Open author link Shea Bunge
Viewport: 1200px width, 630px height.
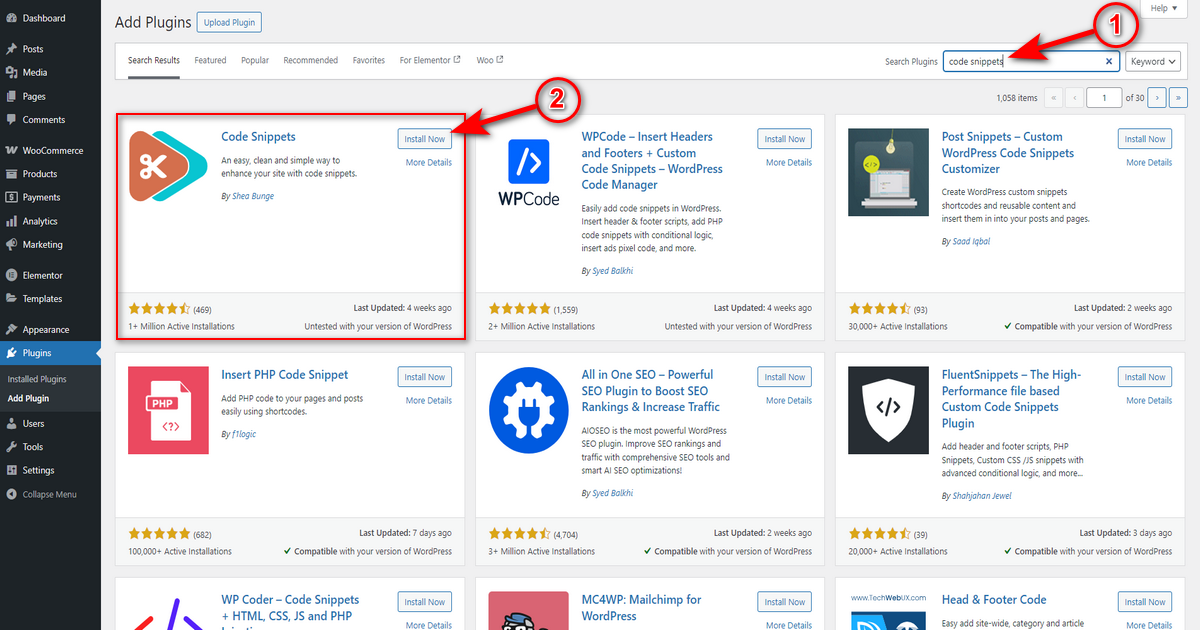251,196
